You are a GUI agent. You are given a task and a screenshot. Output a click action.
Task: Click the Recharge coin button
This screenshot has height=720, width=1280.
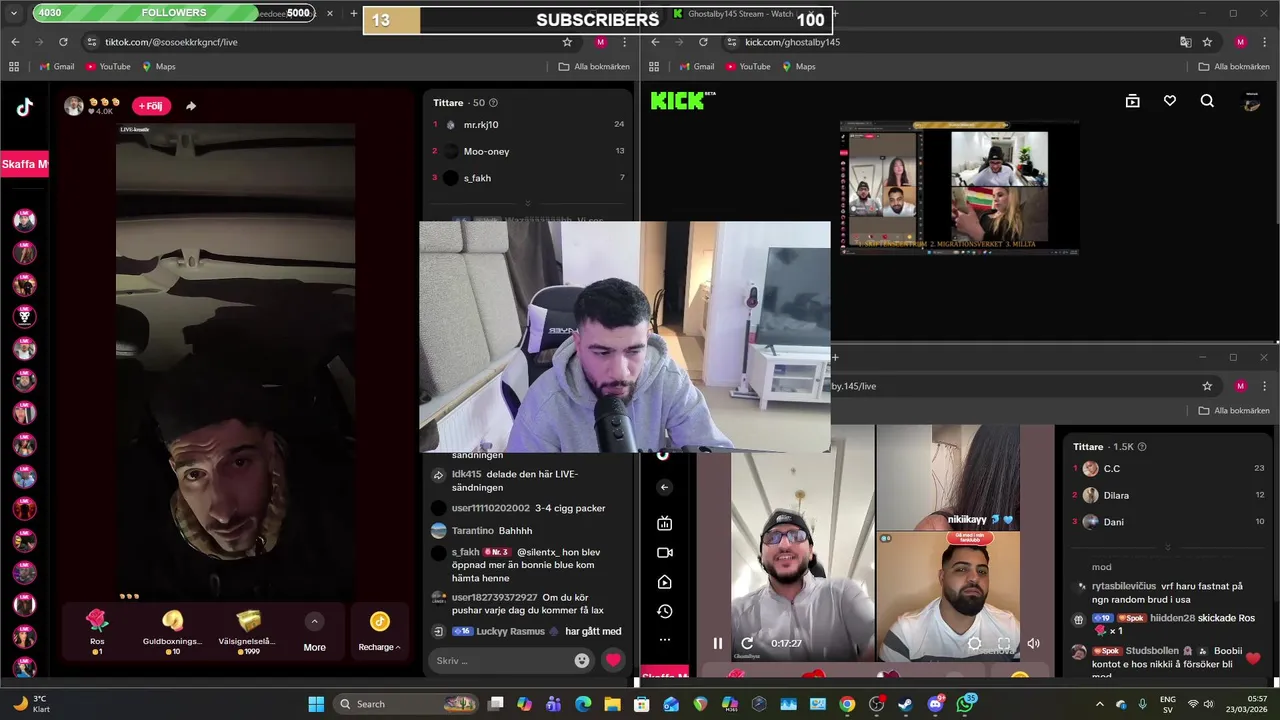click(x=379, y=631)
